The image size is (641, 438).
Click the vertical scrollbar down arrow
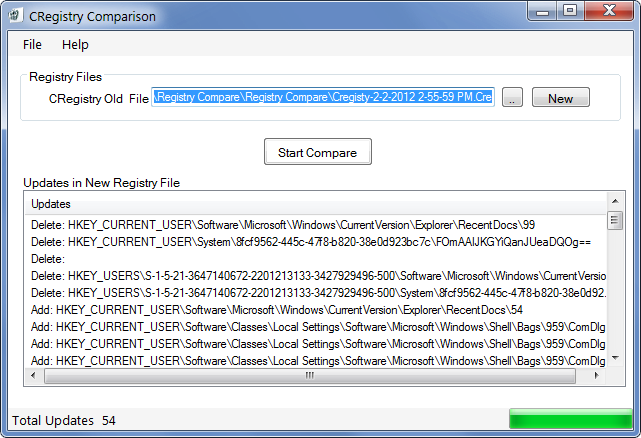[615, 358]
